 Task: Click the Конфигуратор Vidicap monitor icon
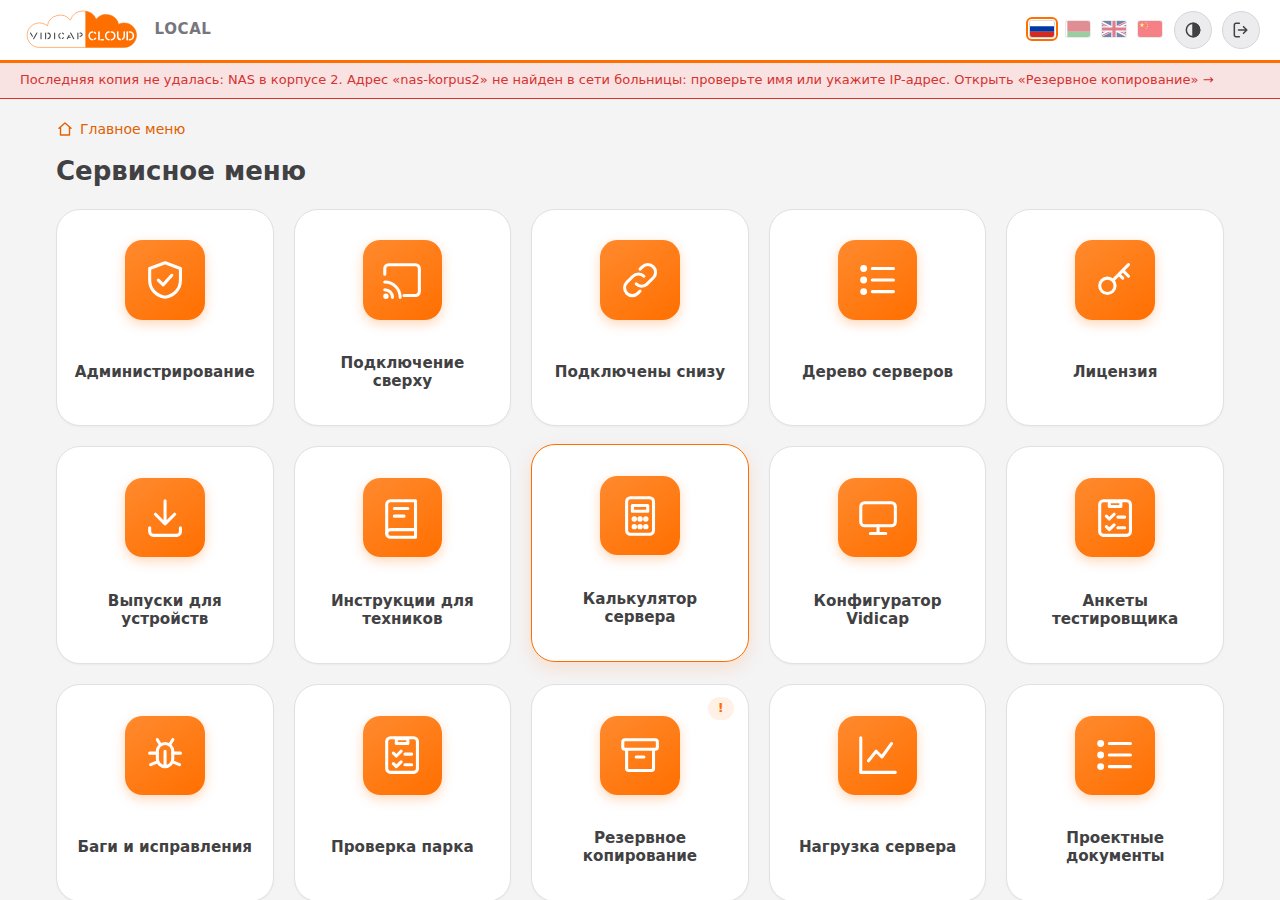[877, 517]
